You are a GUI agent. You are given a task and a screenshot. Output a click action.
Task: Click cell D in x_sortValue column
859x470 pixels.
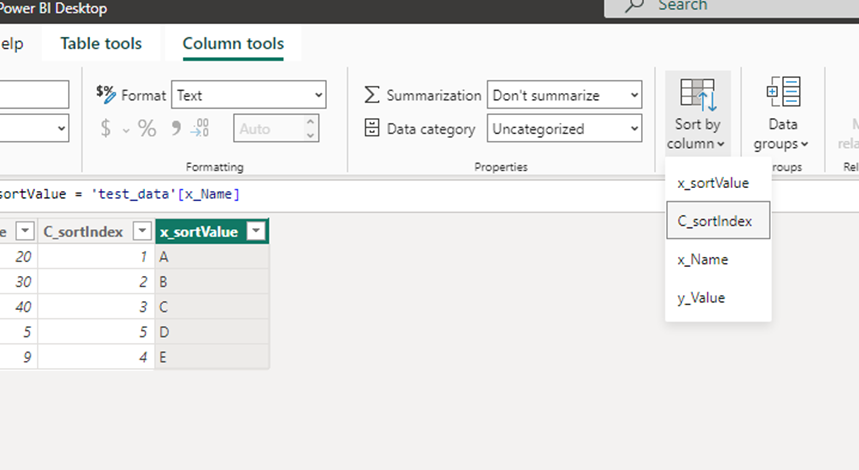pyautogui.click(x=212, y=332)
